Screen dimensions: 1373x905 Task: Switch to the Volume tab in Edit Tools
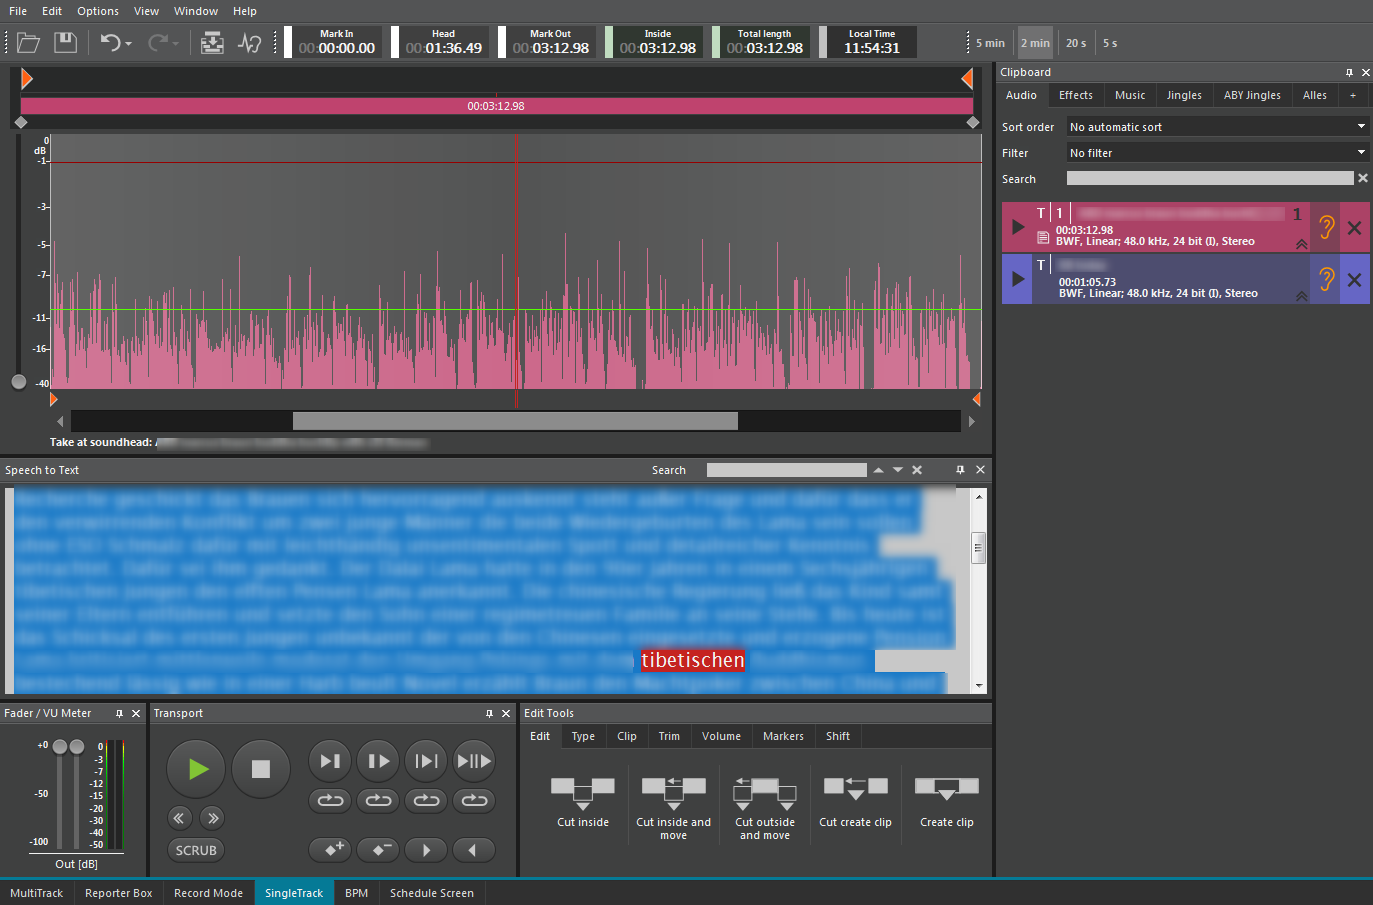[x=721, y=736]
